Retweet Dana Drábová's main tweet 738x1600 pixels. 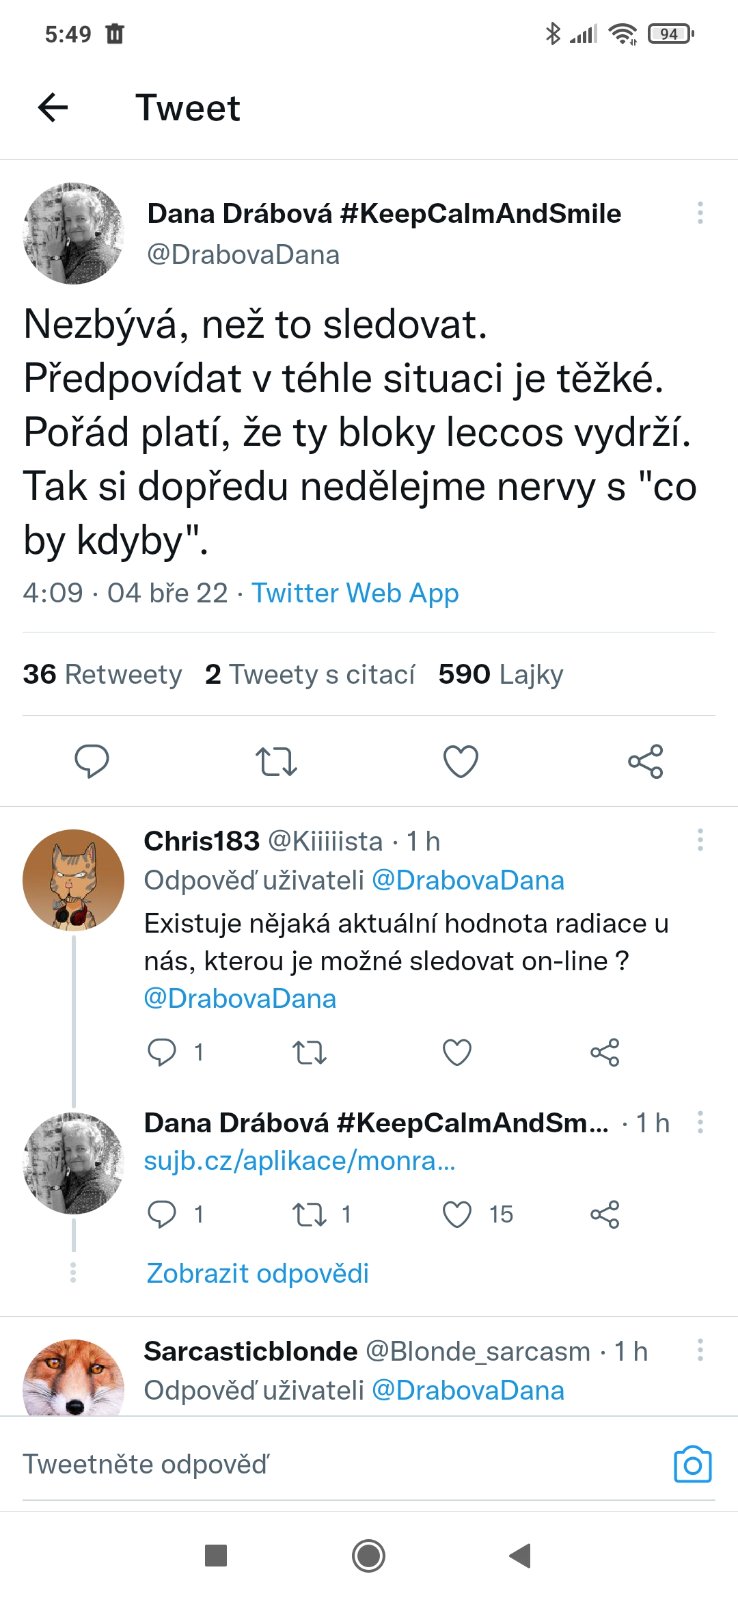276,762
